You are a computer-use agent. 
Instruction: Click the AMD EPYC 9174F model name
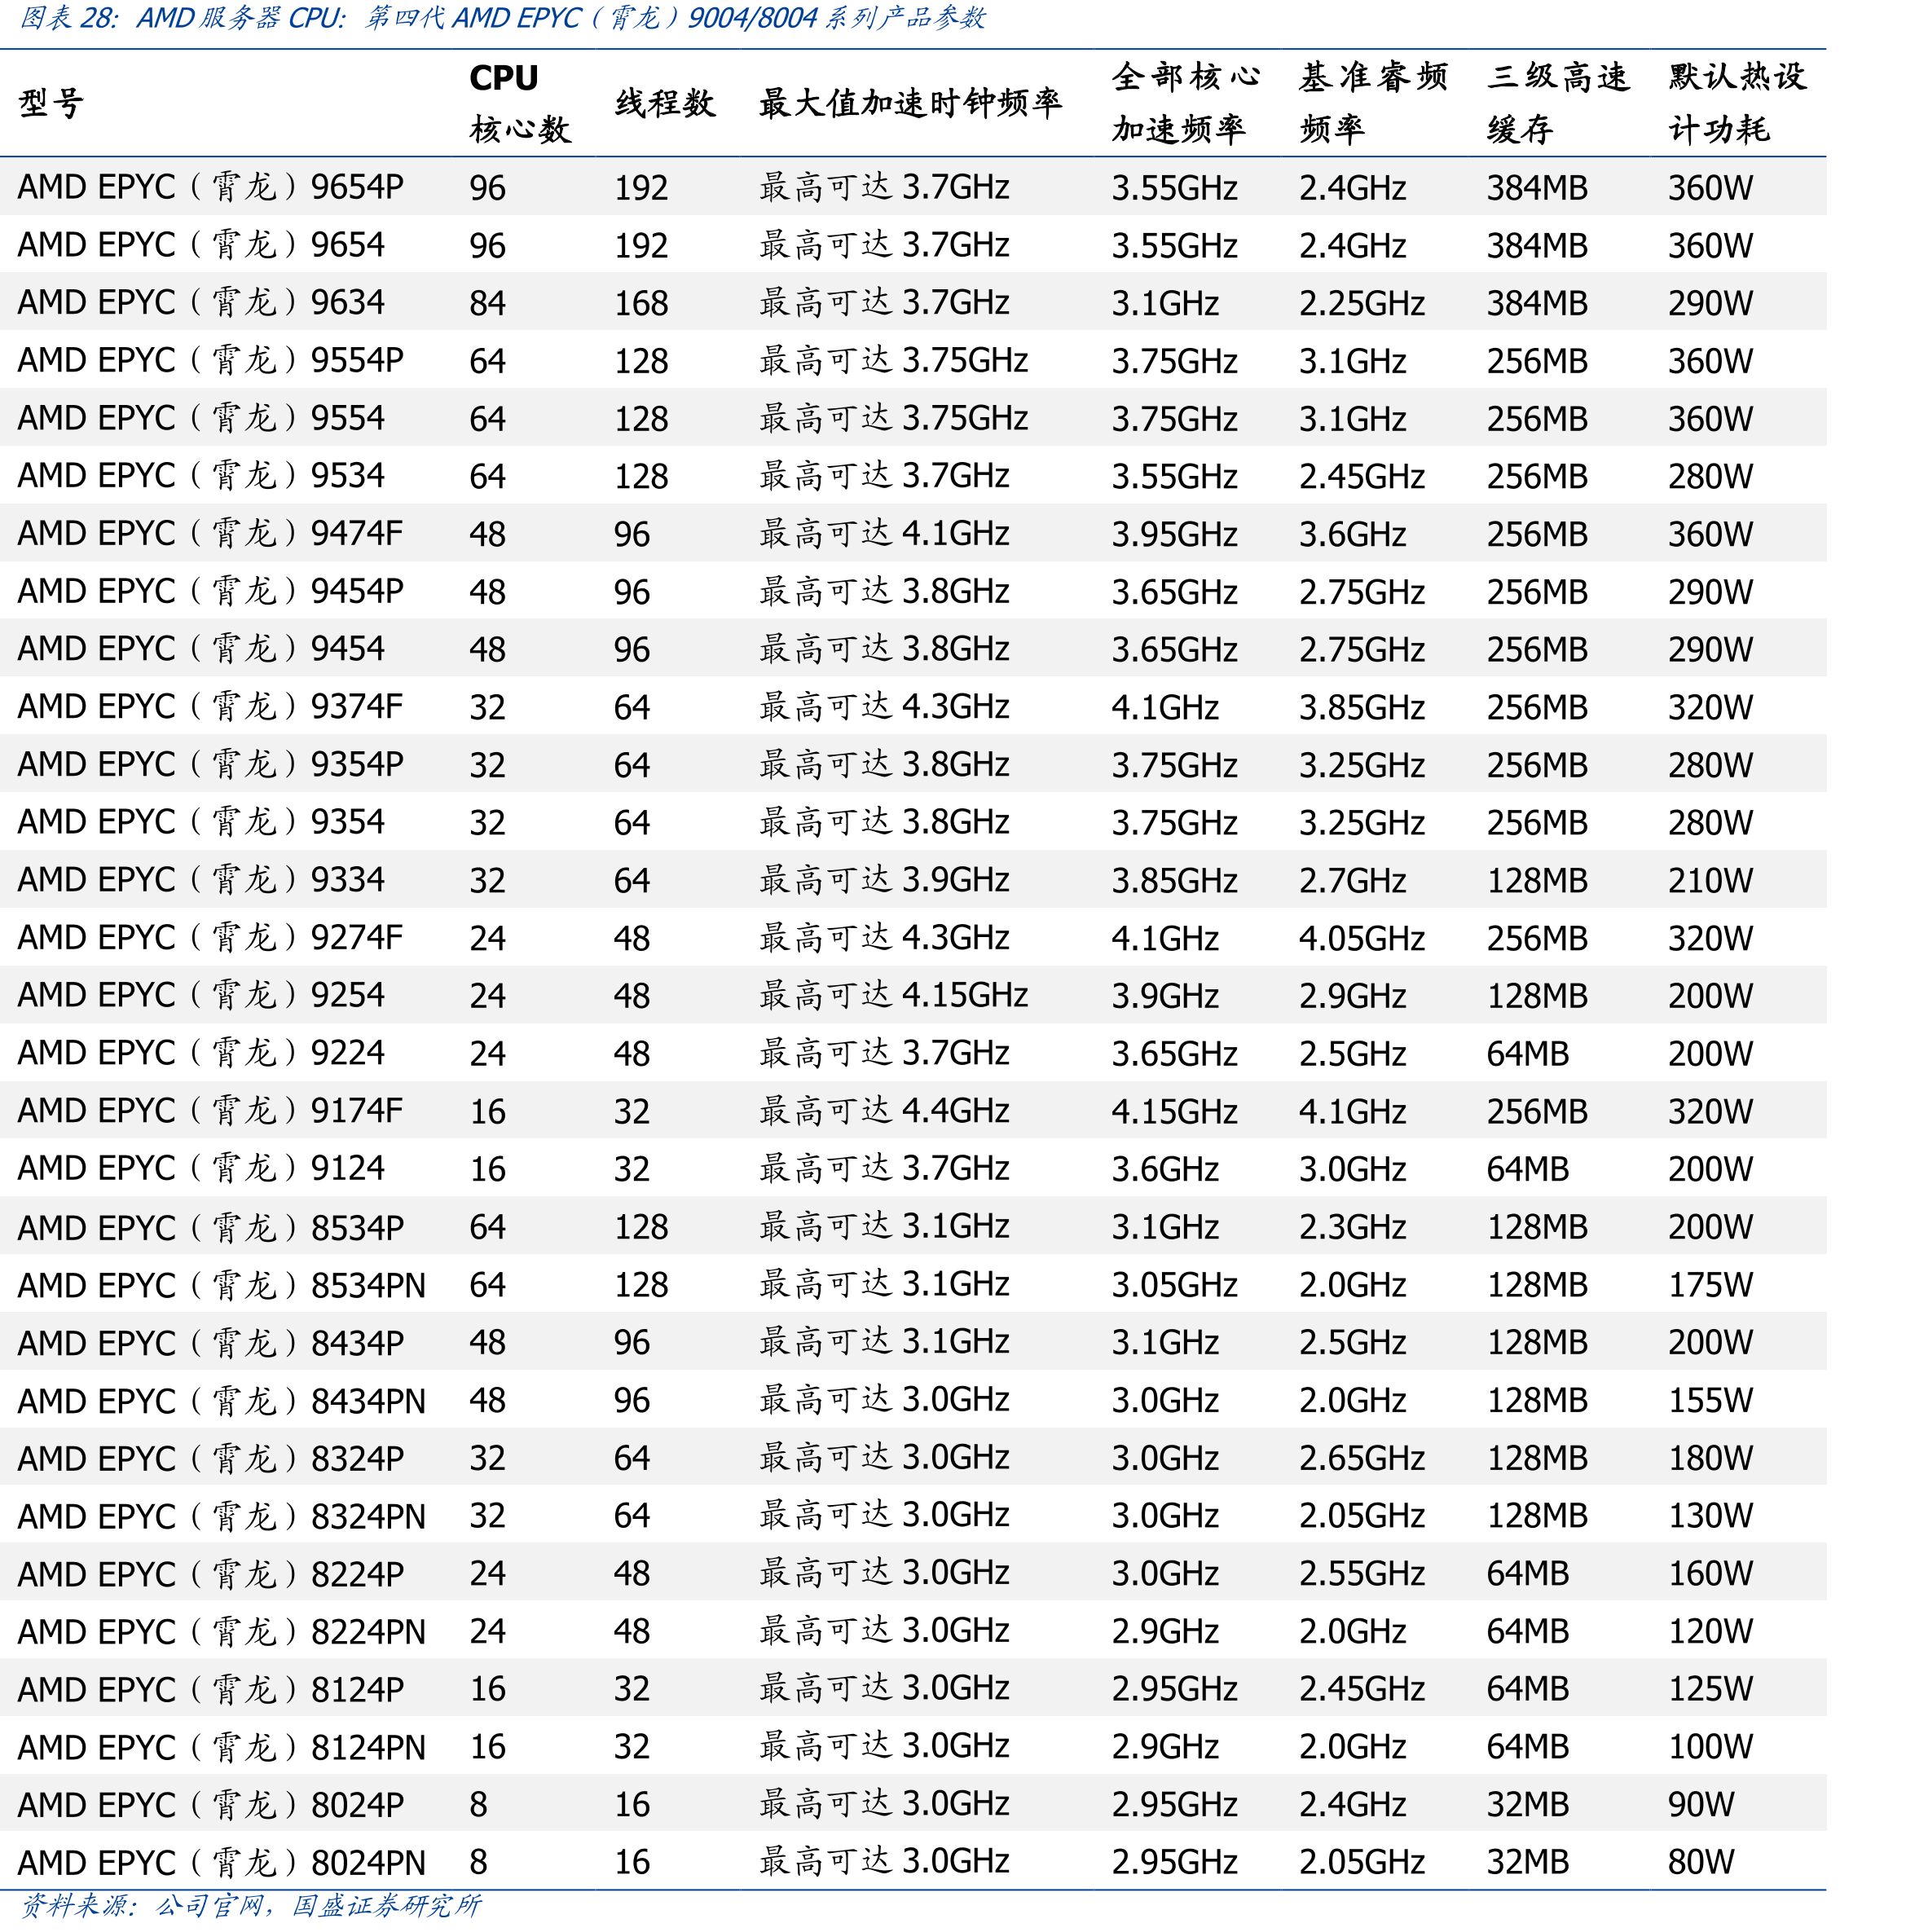(x=210, y=1111)
